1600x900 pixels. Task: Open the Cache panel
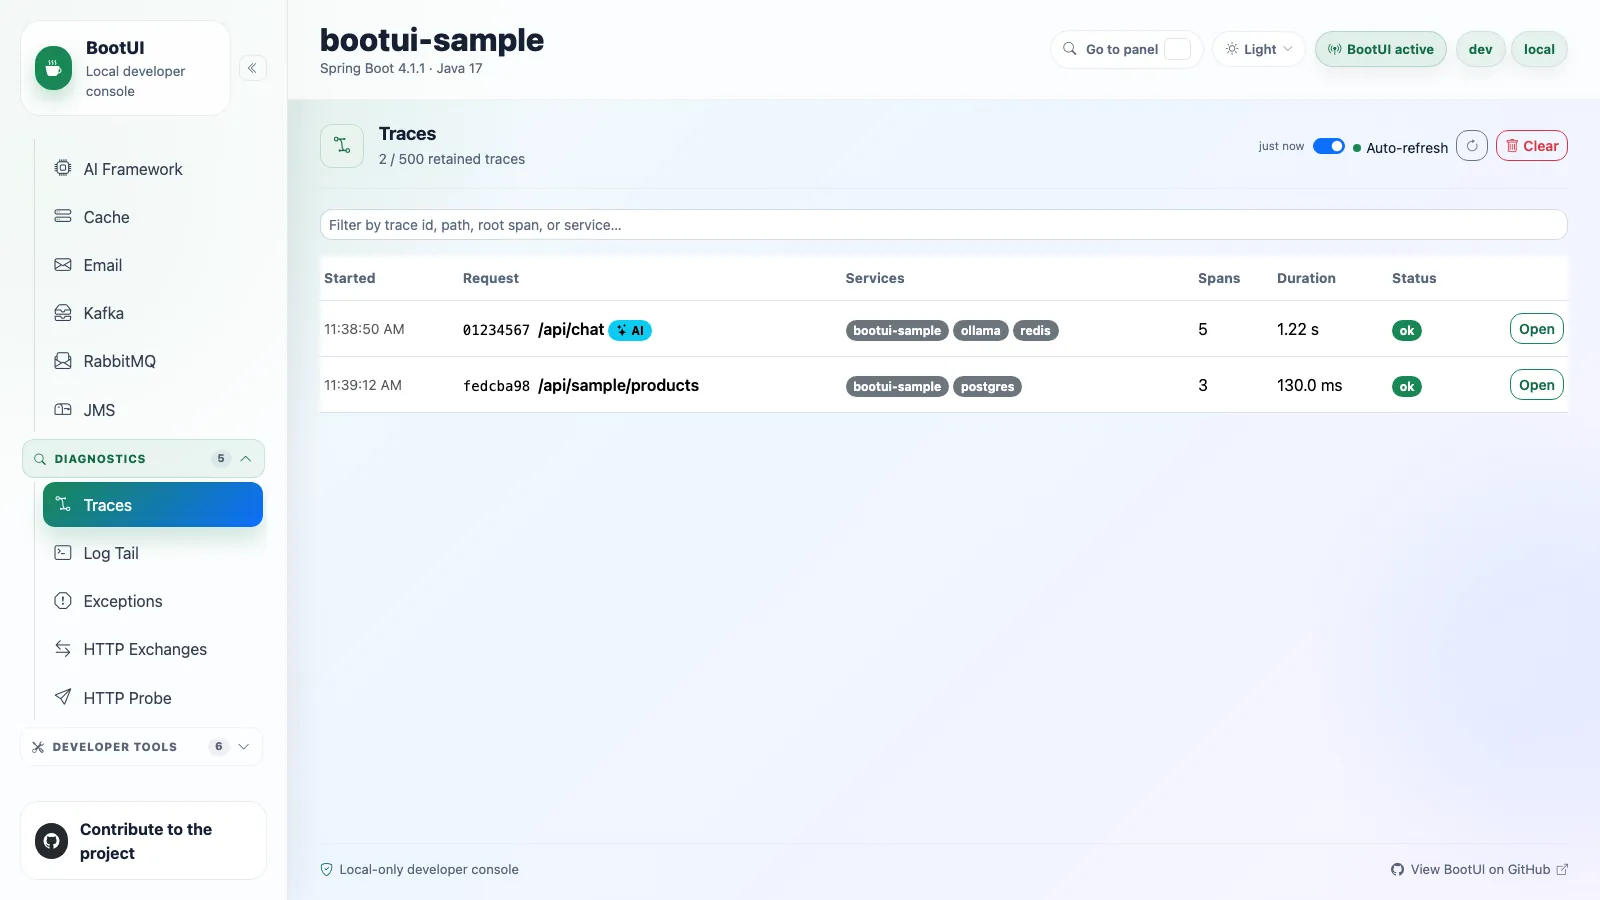click(152, 217)
